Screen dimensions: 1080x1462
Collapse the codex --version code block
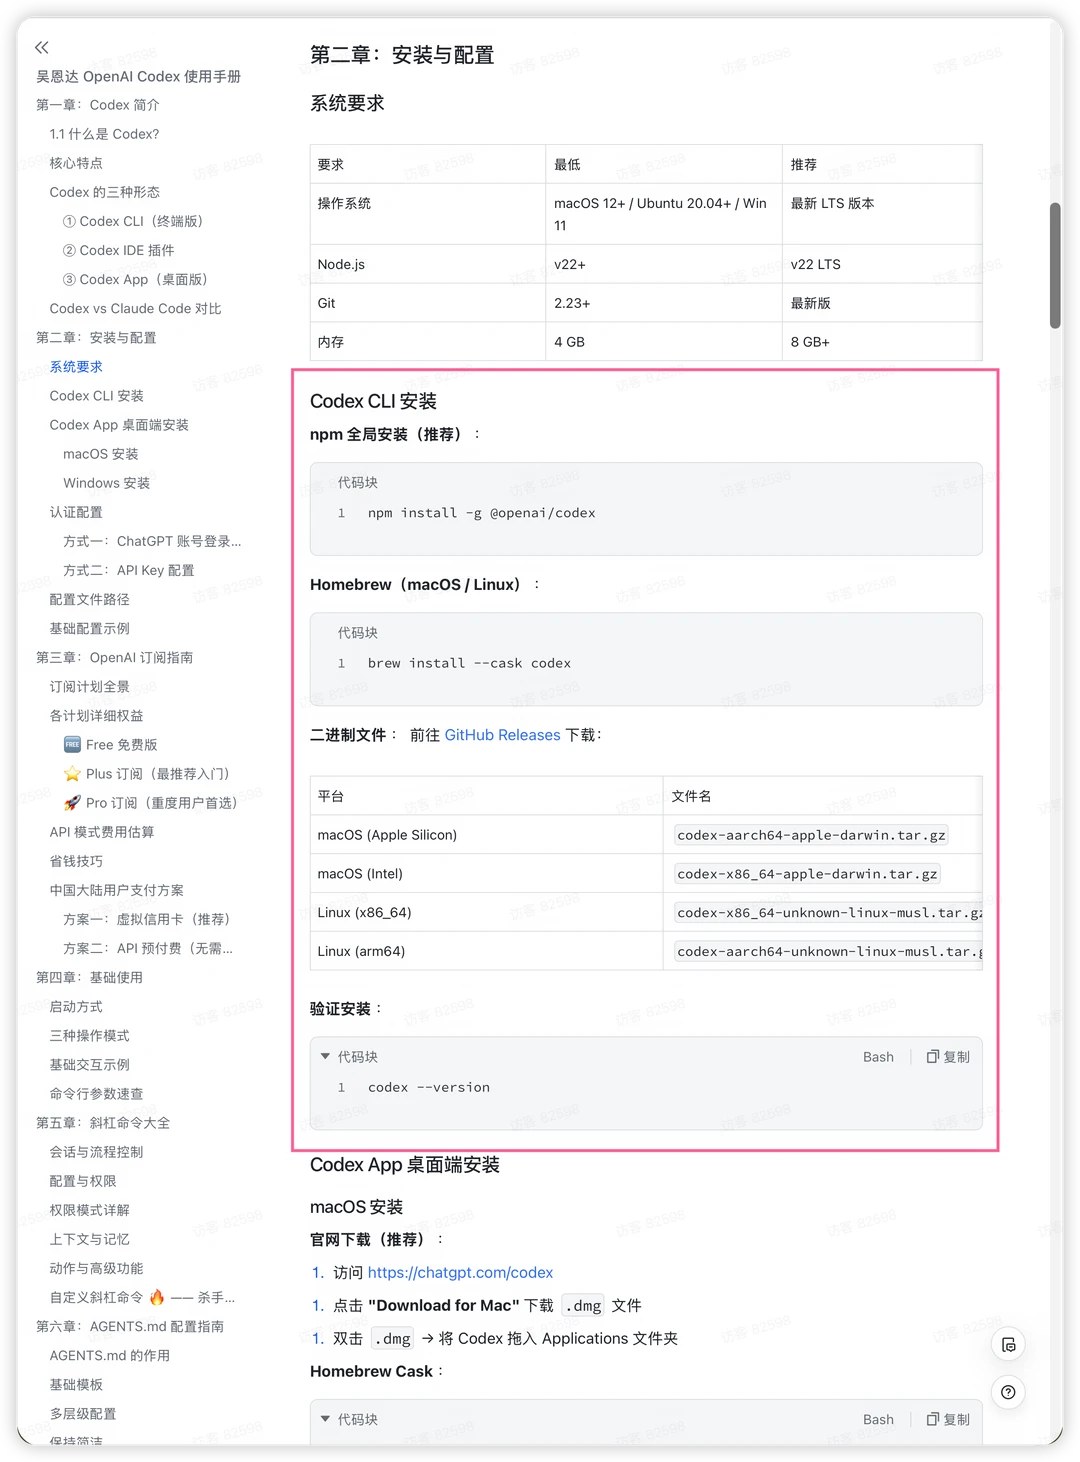pos(325,1056)
